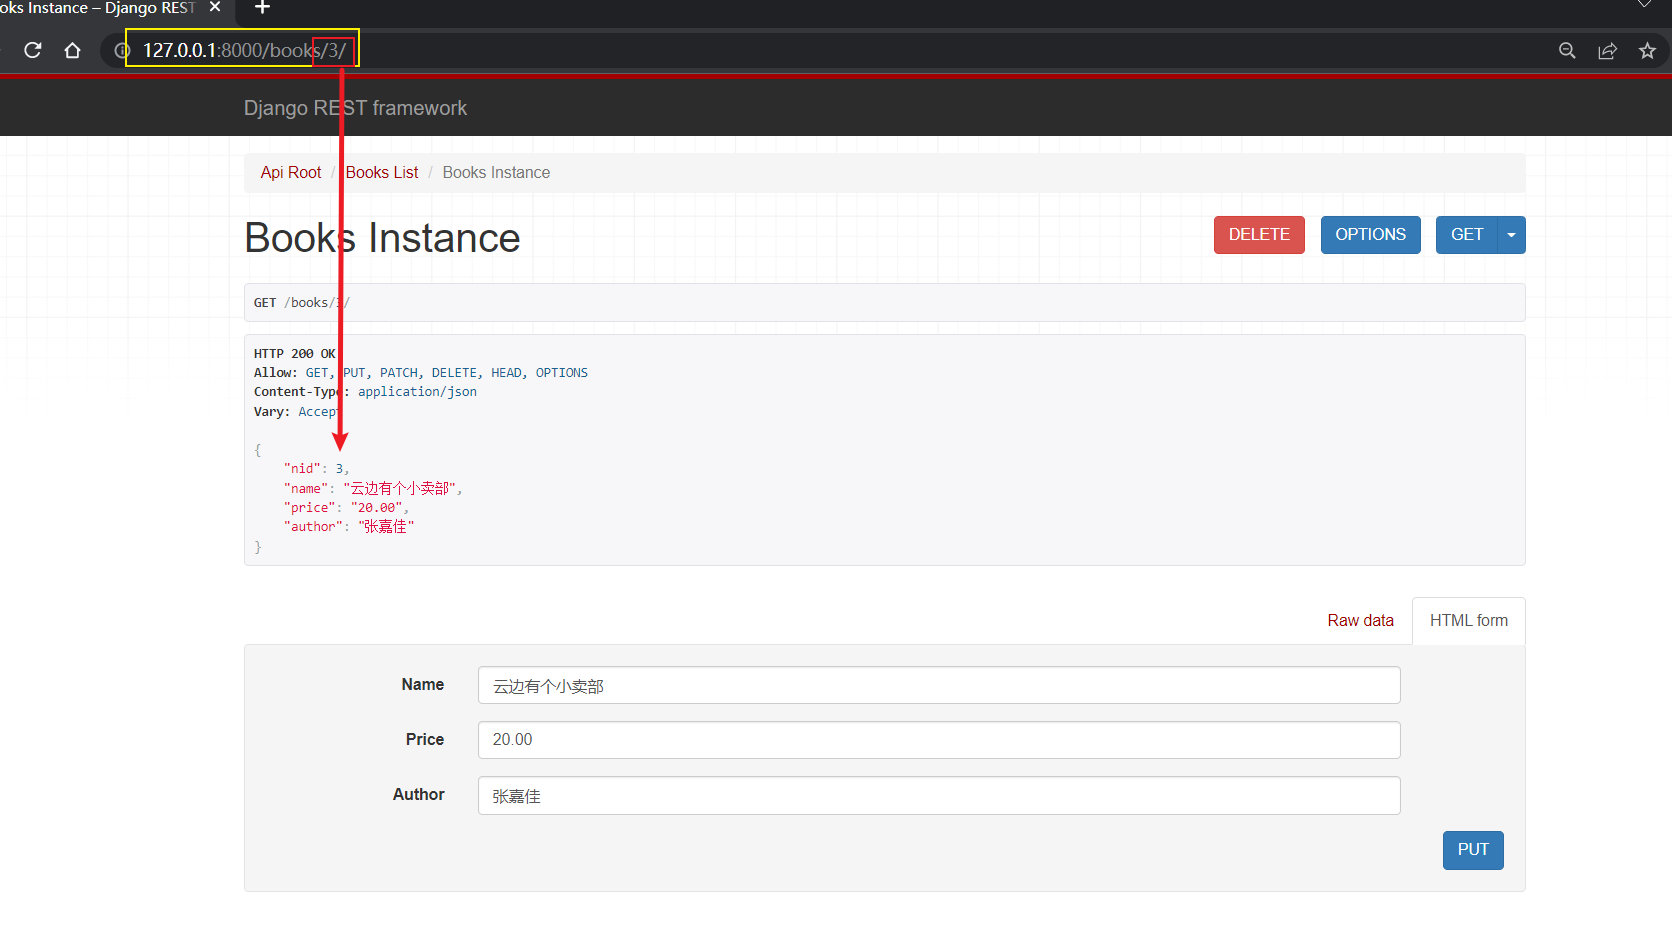This screenshot has width=1672, height=950.
Task: Click the Allow header methods line
Action: 421,373
